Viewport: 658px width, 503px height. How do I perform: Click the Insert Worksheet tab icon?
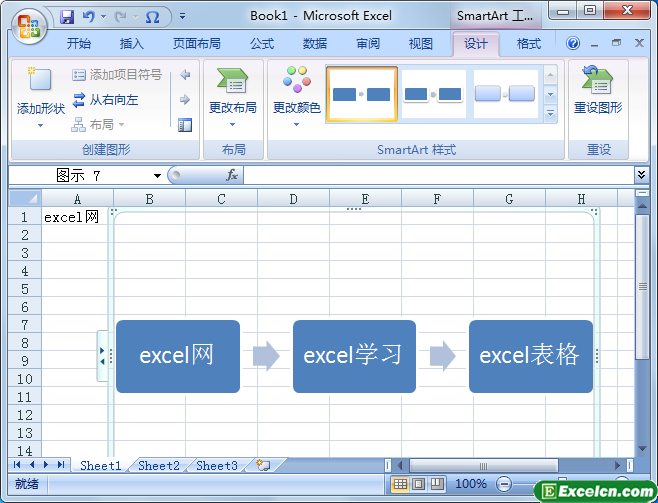(263, 465)
